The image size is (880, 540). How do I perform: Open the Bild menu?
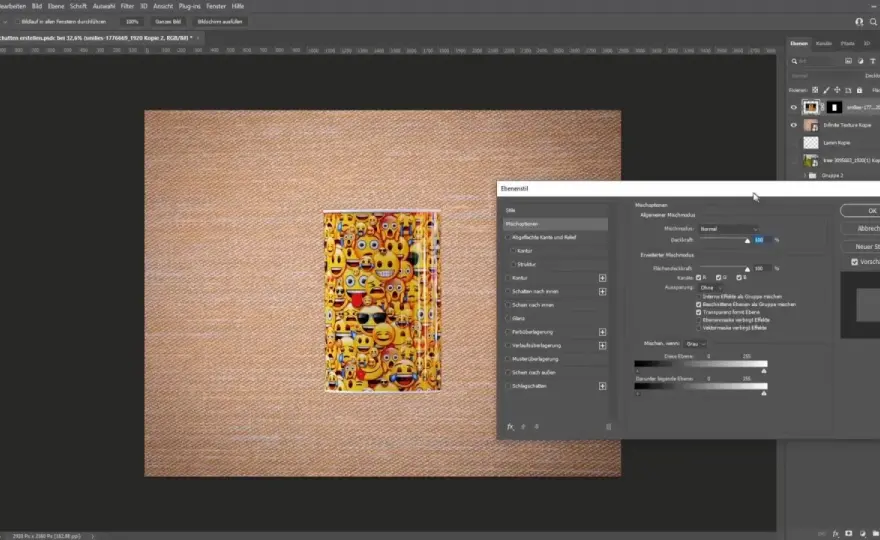pyautogui.click(x=36, y=6)
